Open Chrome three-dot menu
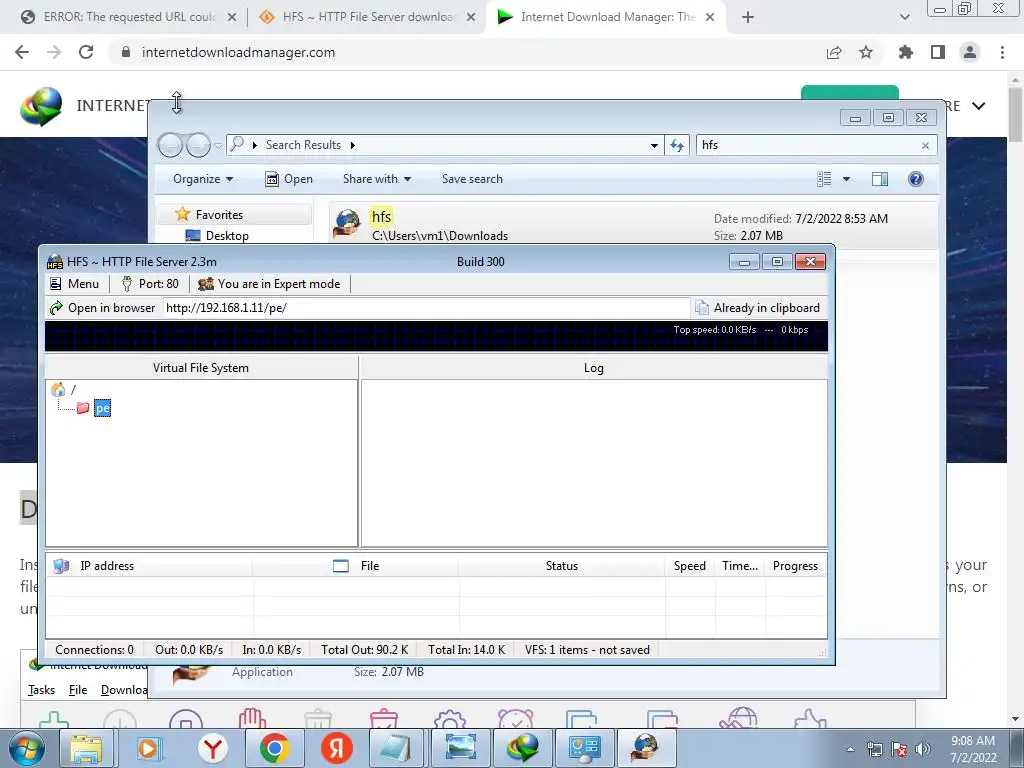The height and width of the screenshot is (768, 1024). point(1002,52)
